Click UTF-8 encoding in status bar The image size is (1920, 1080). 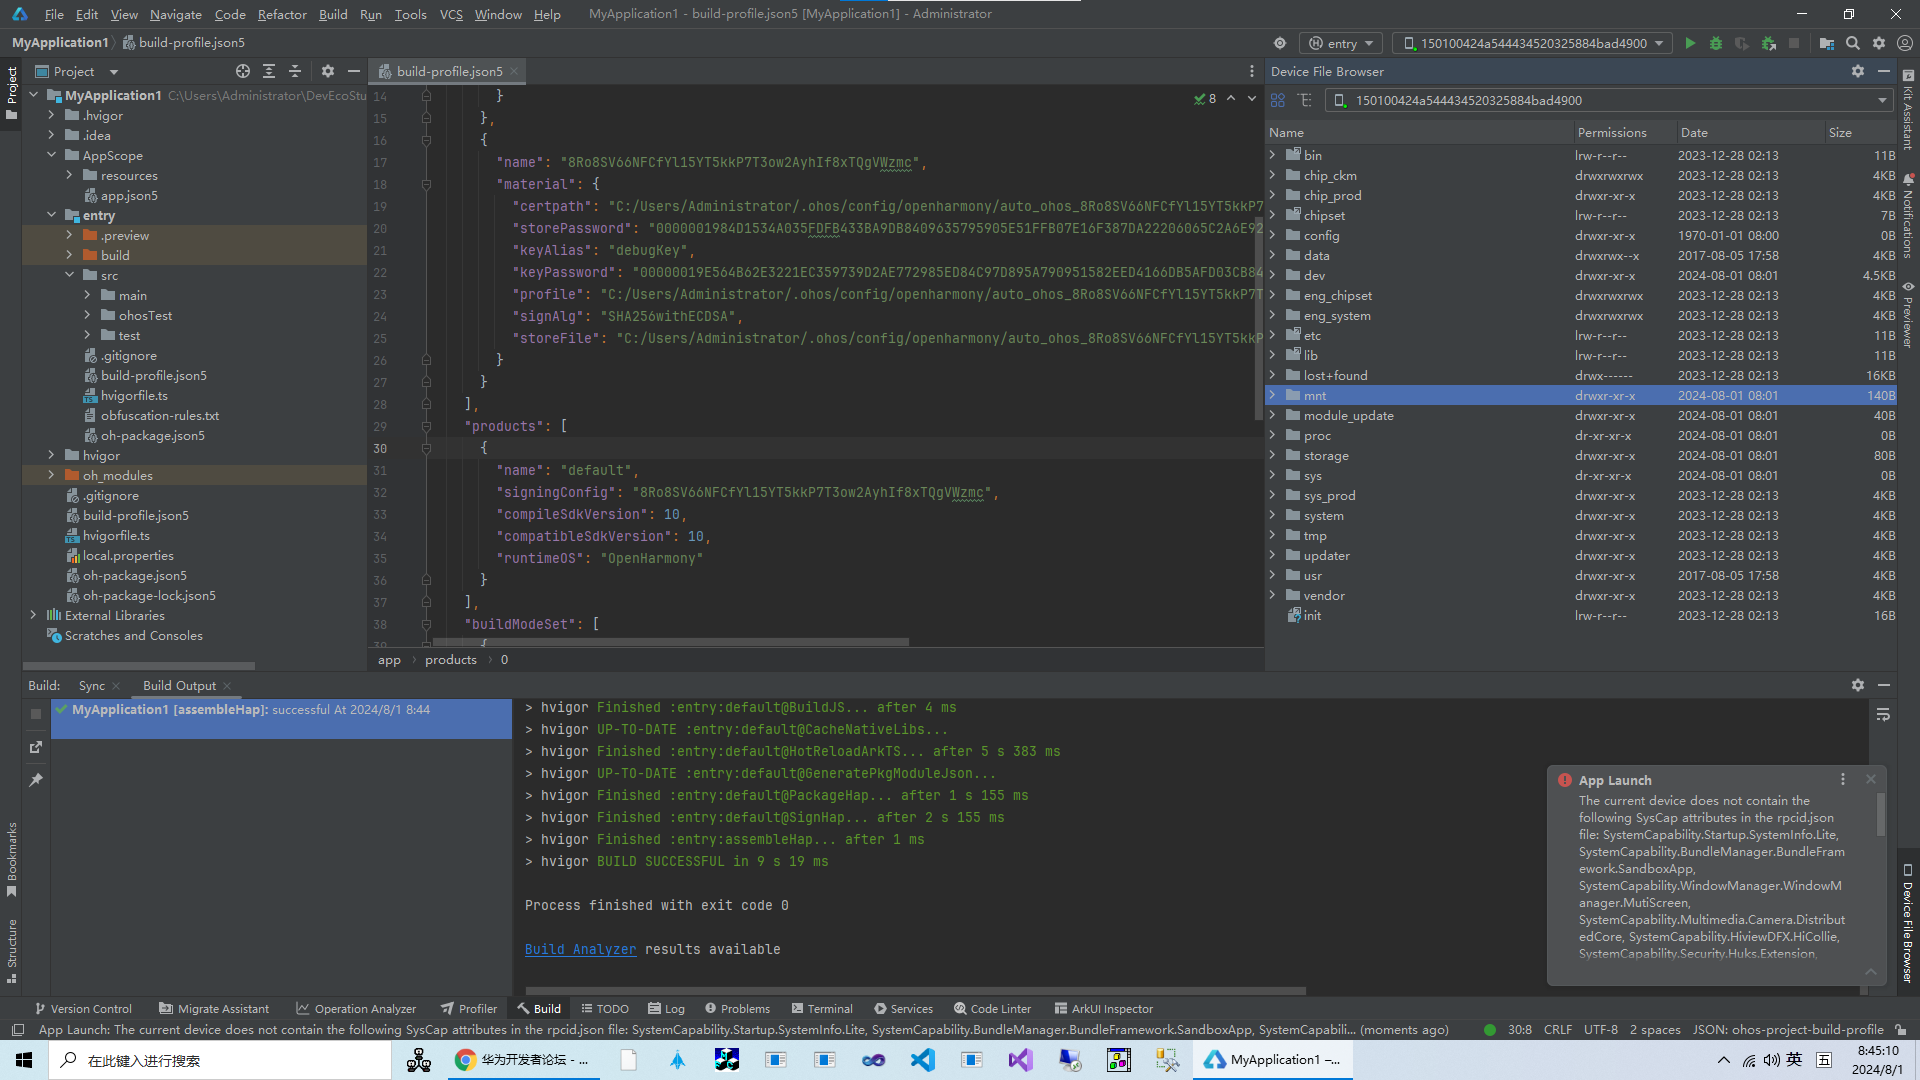[x=1600, y=1029]
